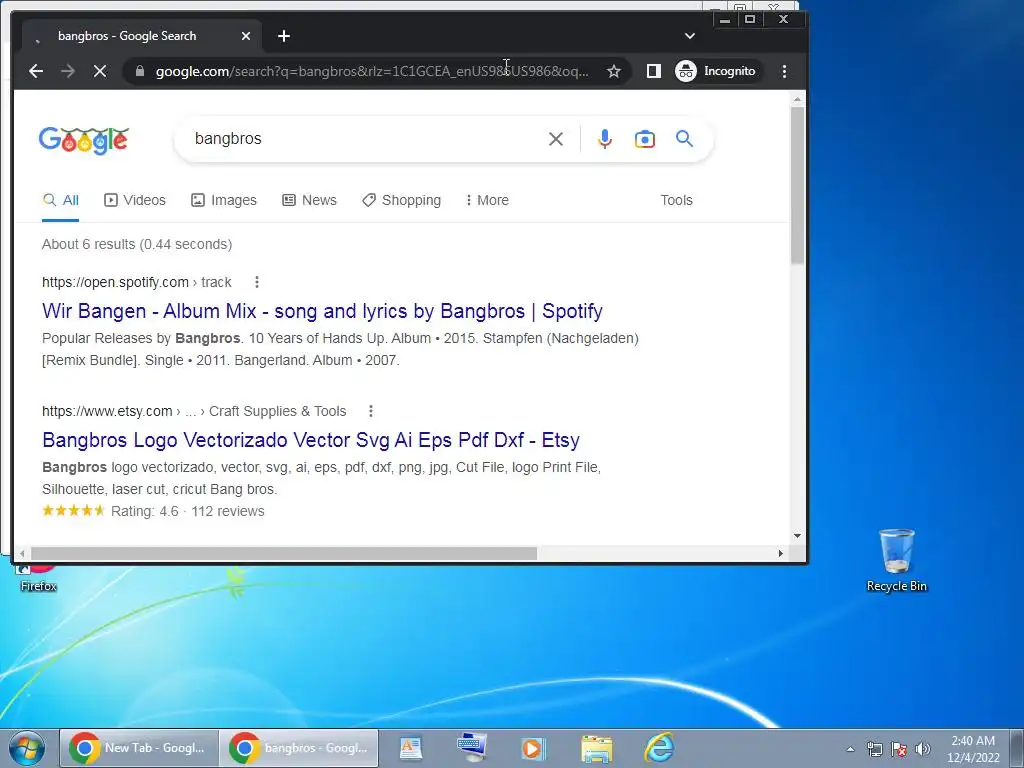Click the Incognito profile indicator
Screen dimensions: 1024x768
716,71
